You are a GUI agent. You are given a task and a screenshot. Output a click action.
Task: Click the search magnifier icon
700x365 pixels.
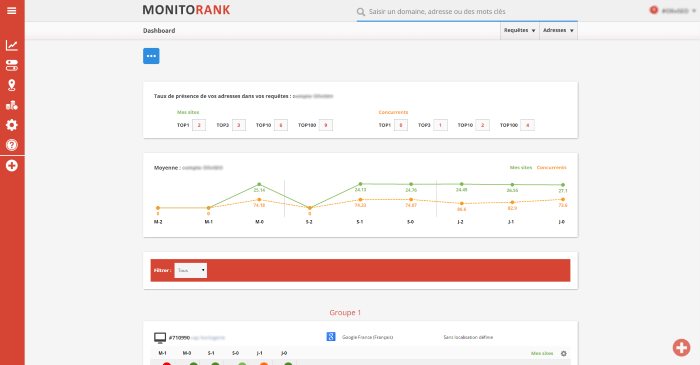(361, 12)
